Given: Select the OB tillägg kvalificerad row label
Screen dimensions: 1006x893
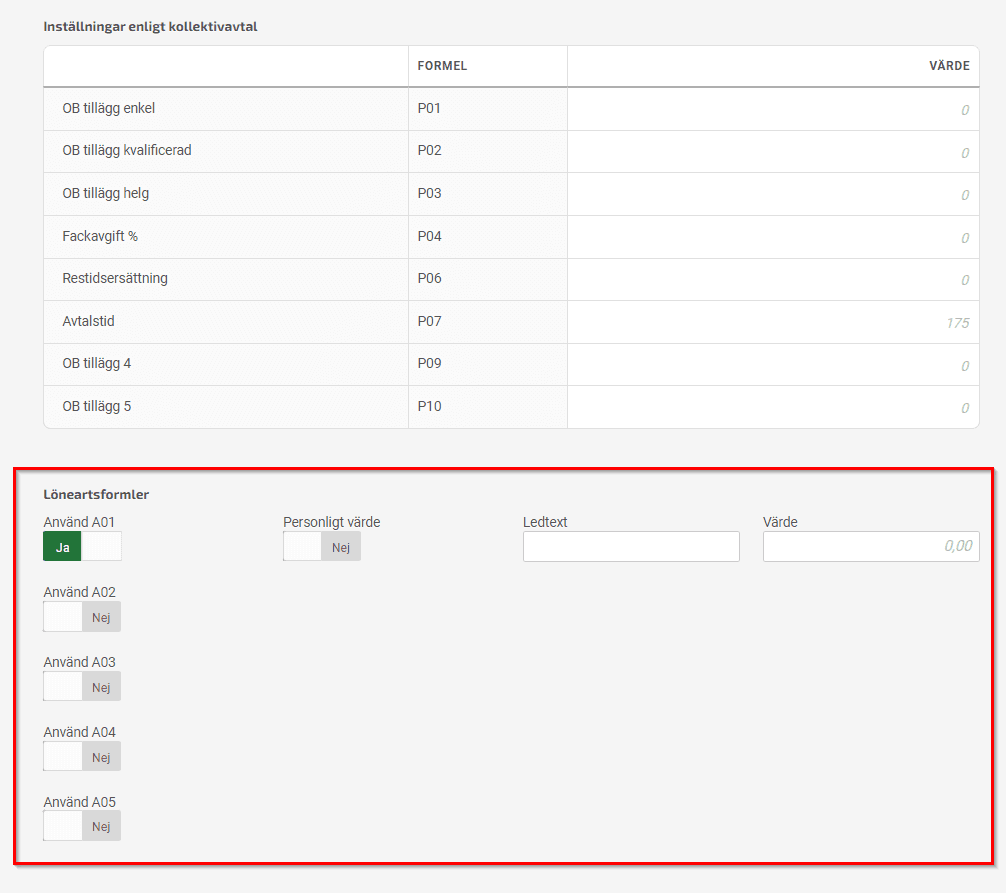Looking at the screenshot, I should pos(126,150).
